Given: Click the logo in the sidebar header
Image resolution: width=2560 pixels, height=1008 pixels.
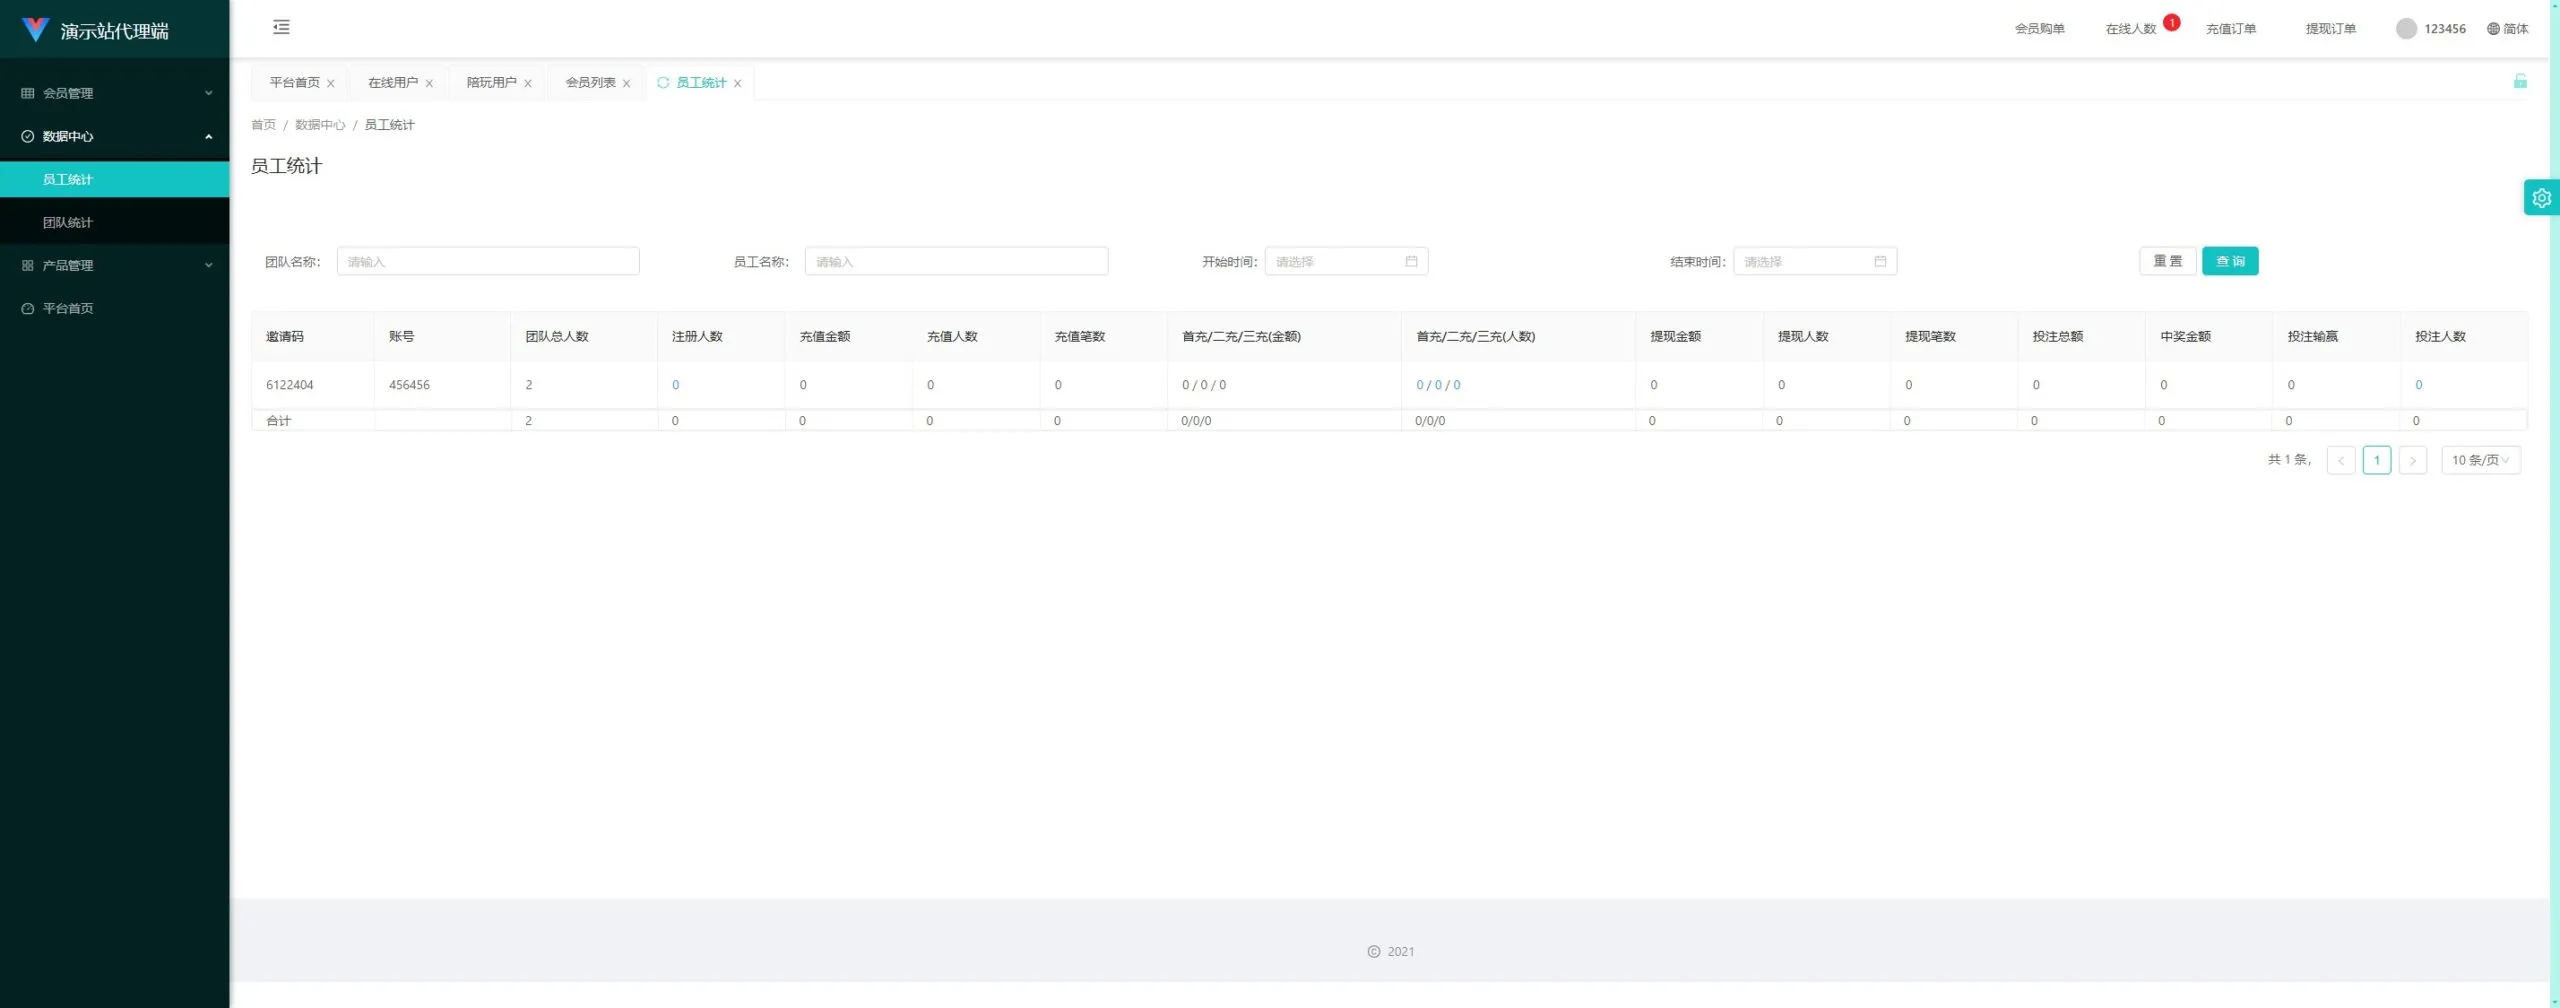Looking at the screenshot, I should tap(35, 30).
